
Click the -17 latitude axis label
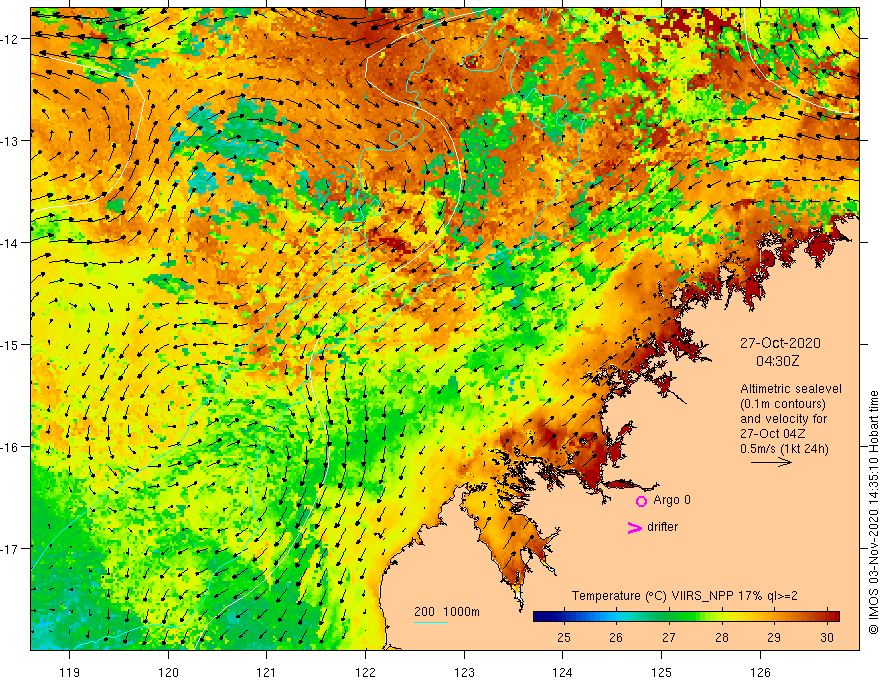tap(11, 549)
